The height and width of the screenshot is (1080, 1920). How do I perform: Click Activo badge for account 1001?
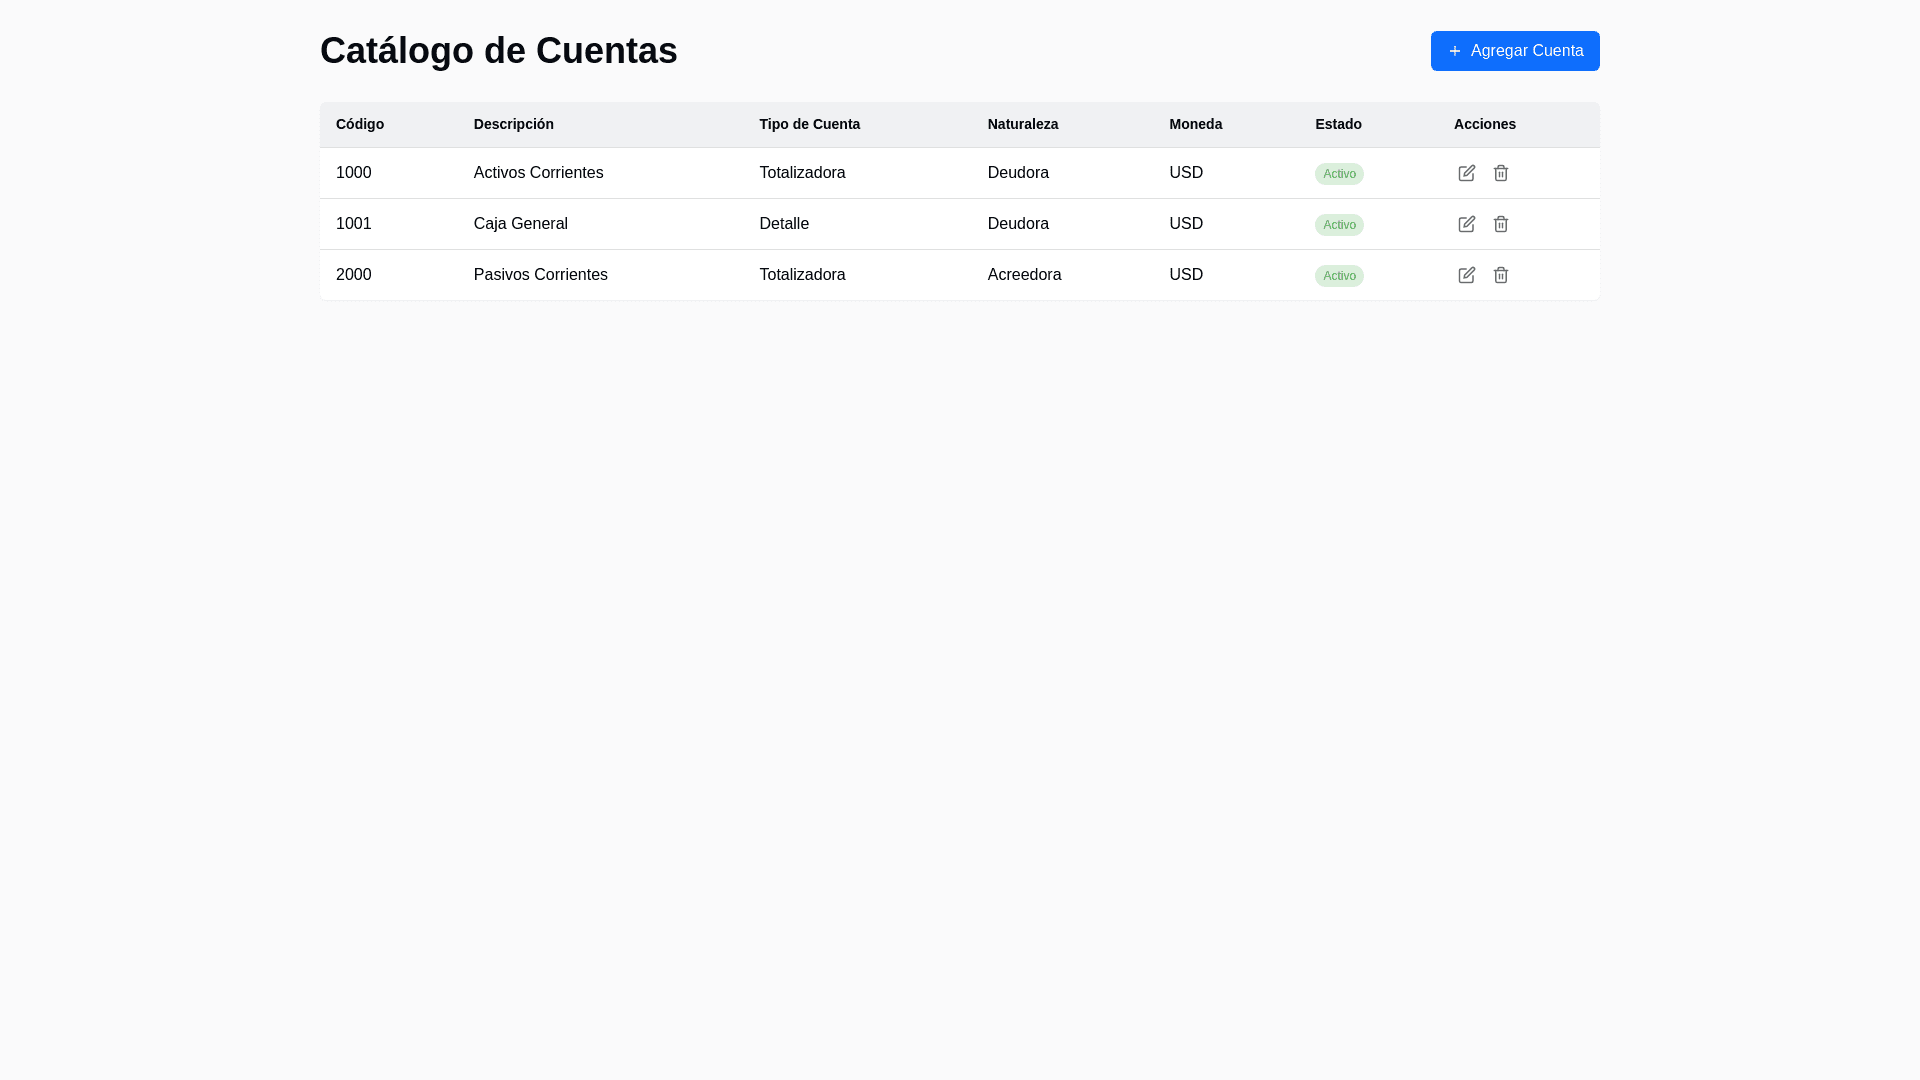[1339, 225]
